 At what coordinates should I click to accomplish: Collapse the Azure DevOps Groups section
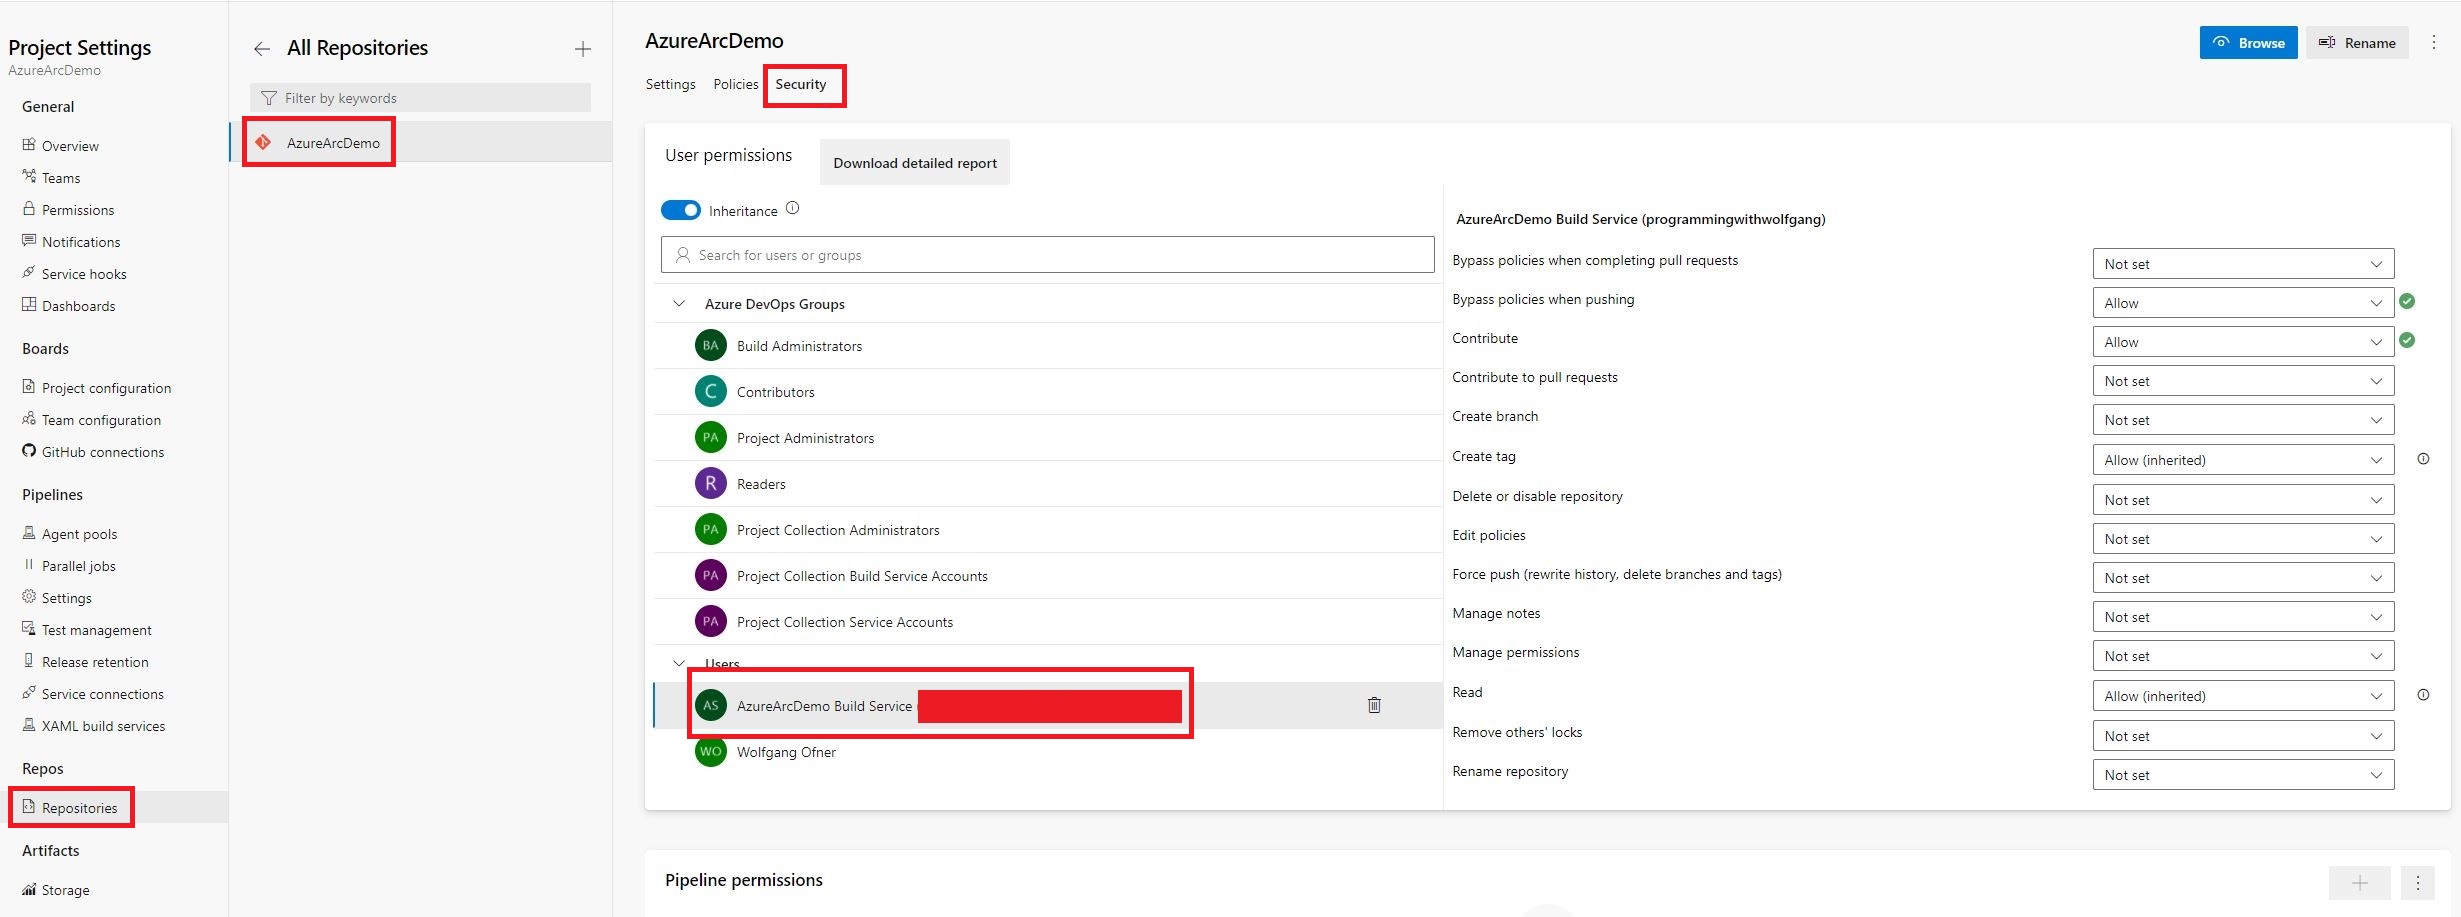[679, 303]
